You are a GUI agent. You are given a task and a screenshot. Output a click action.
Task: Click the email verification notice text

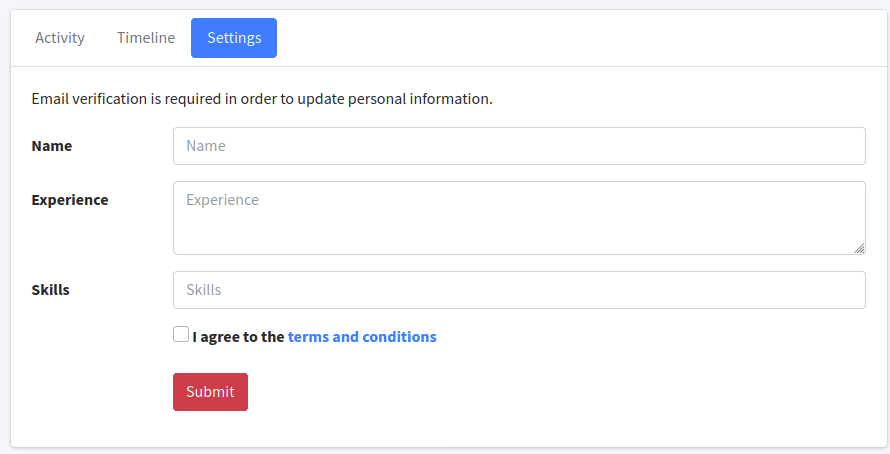tap(262, 99)
